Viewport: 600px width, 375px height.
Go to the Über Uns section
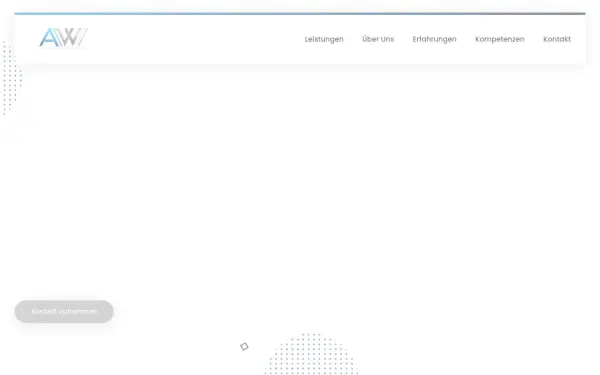tap(378, 39)
